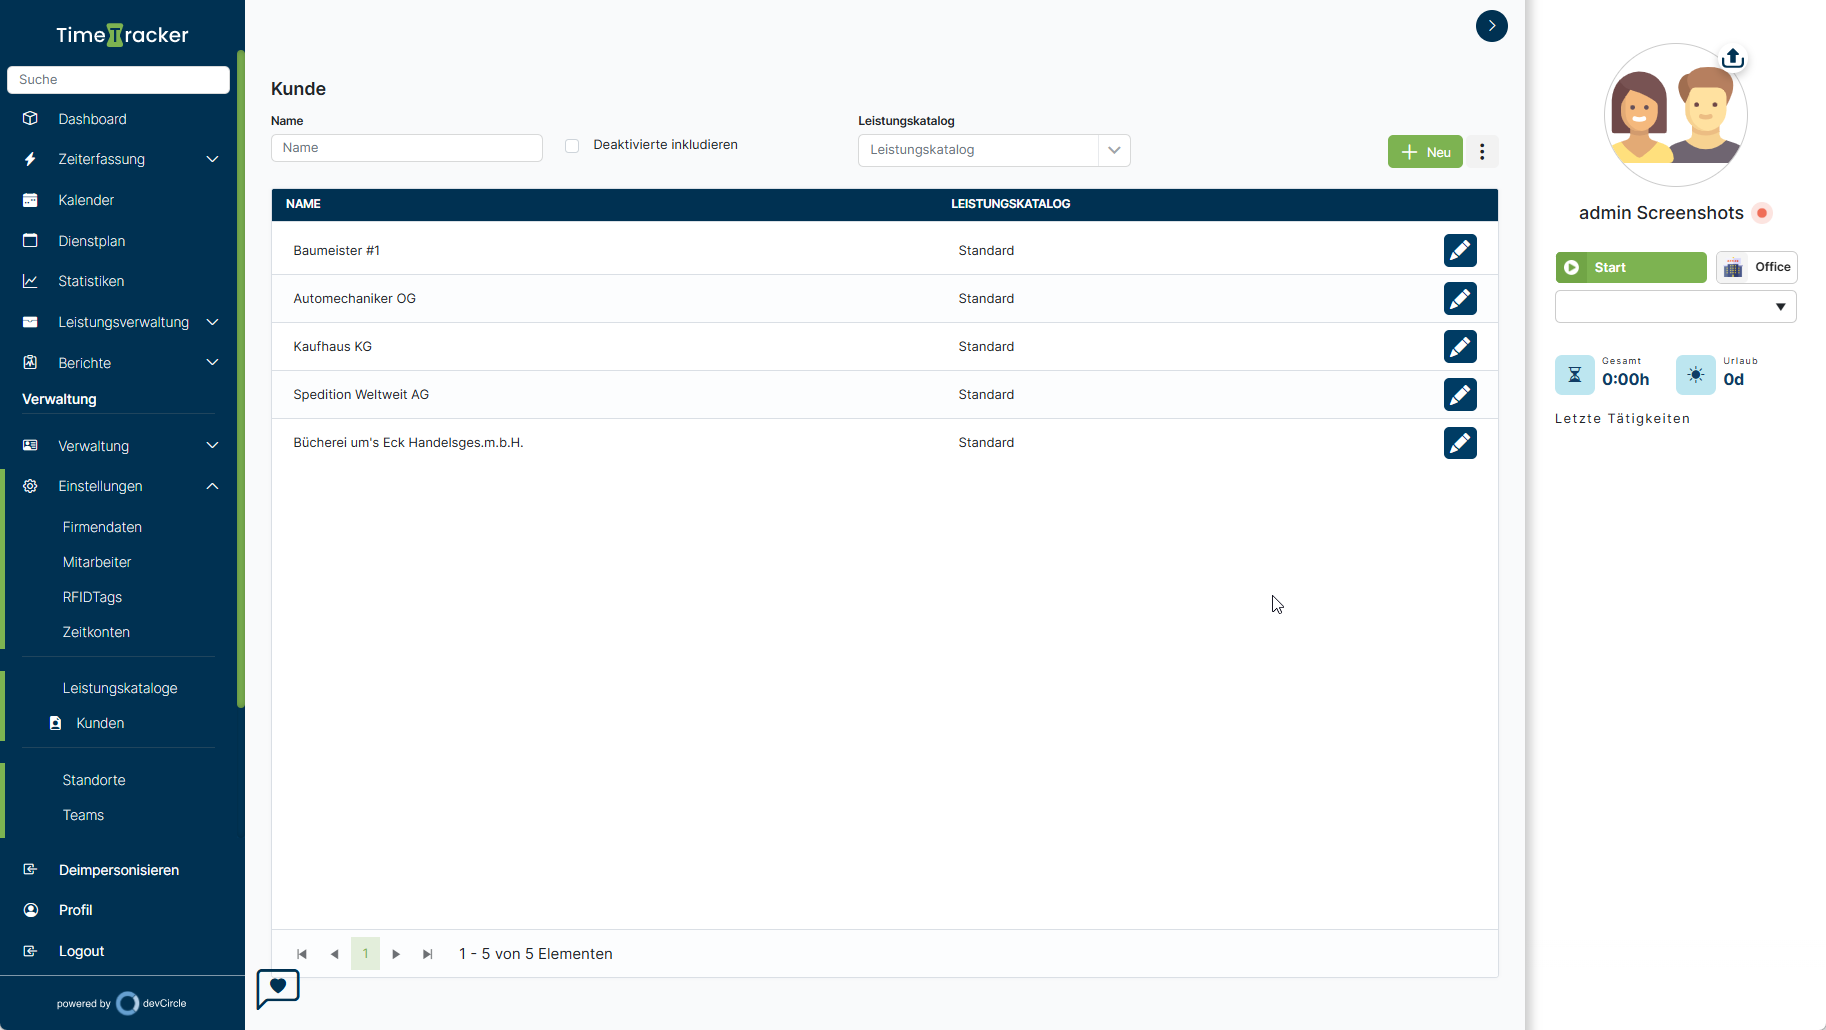Click the green Start button
This screenshot has width=1826, height=1030.
pyautogui.click(x=1631, y=267)
